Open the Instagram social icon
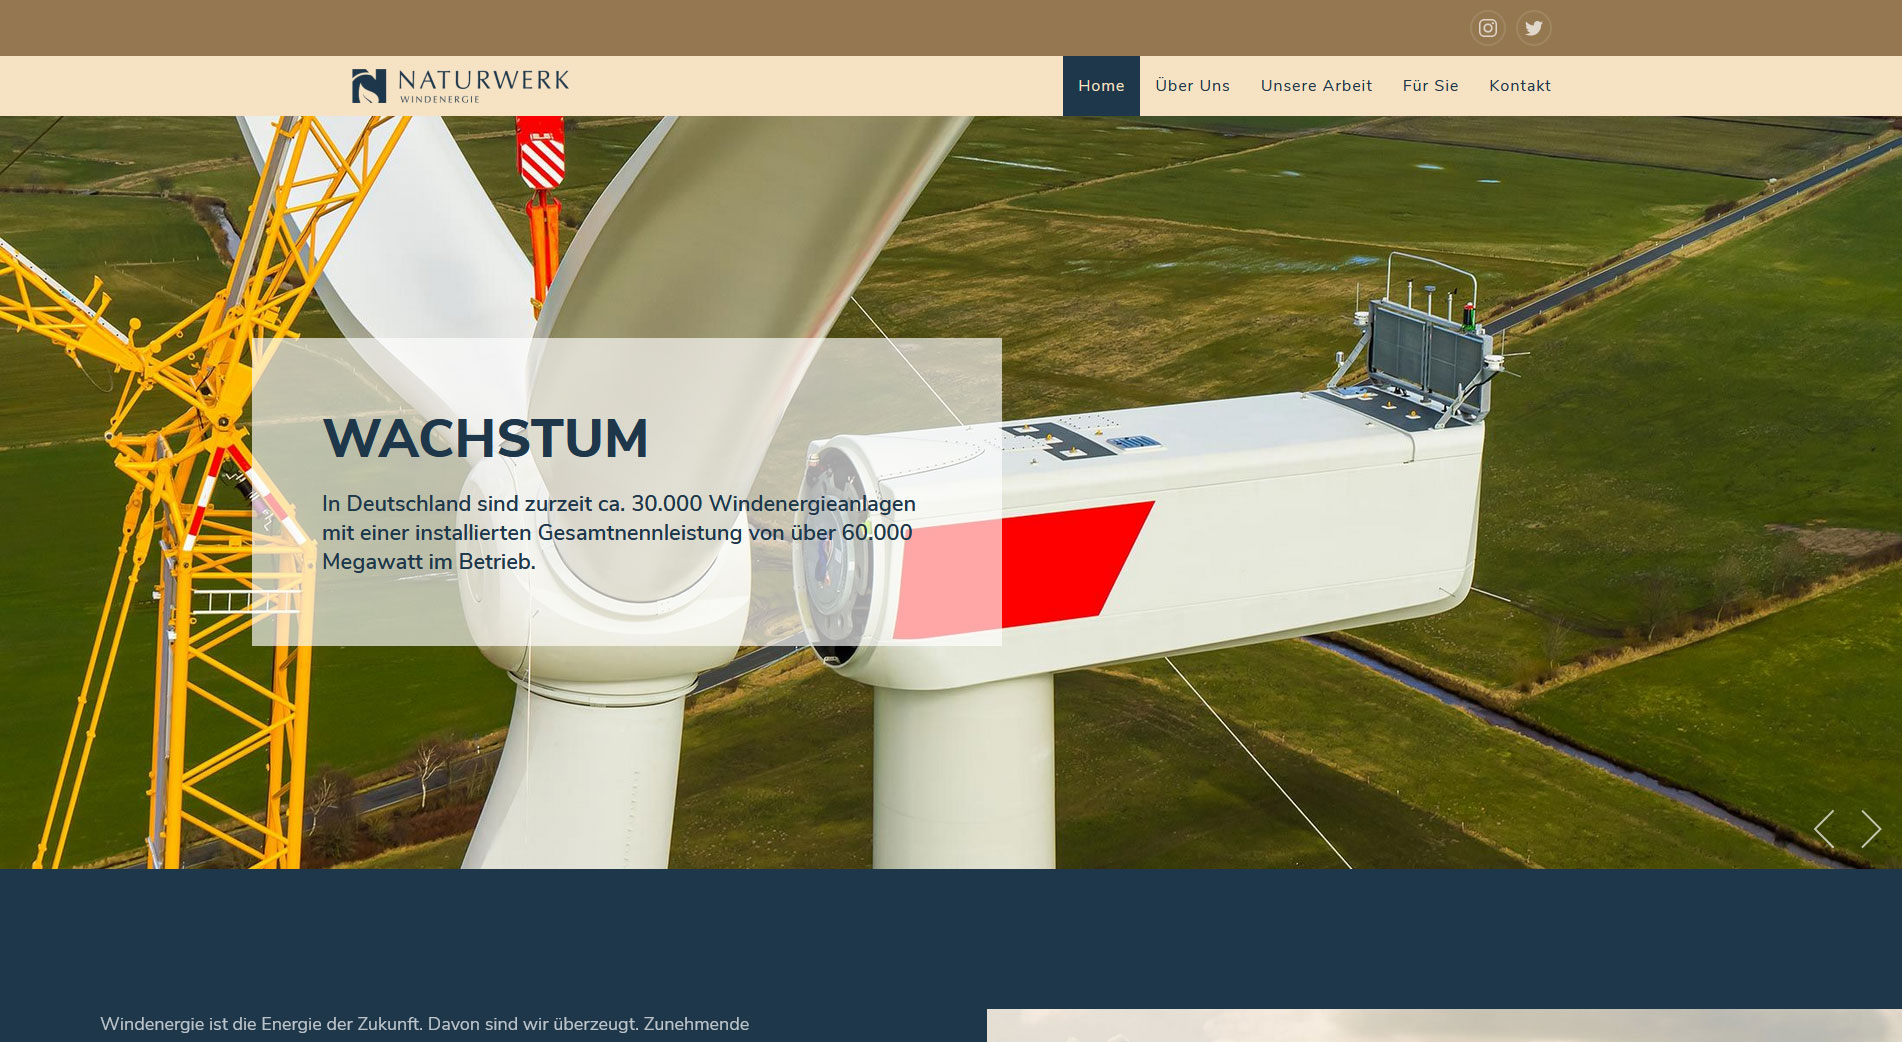Viewport: 1902px width, 1042px height. pyautogui.click(x=1487, y=28)
